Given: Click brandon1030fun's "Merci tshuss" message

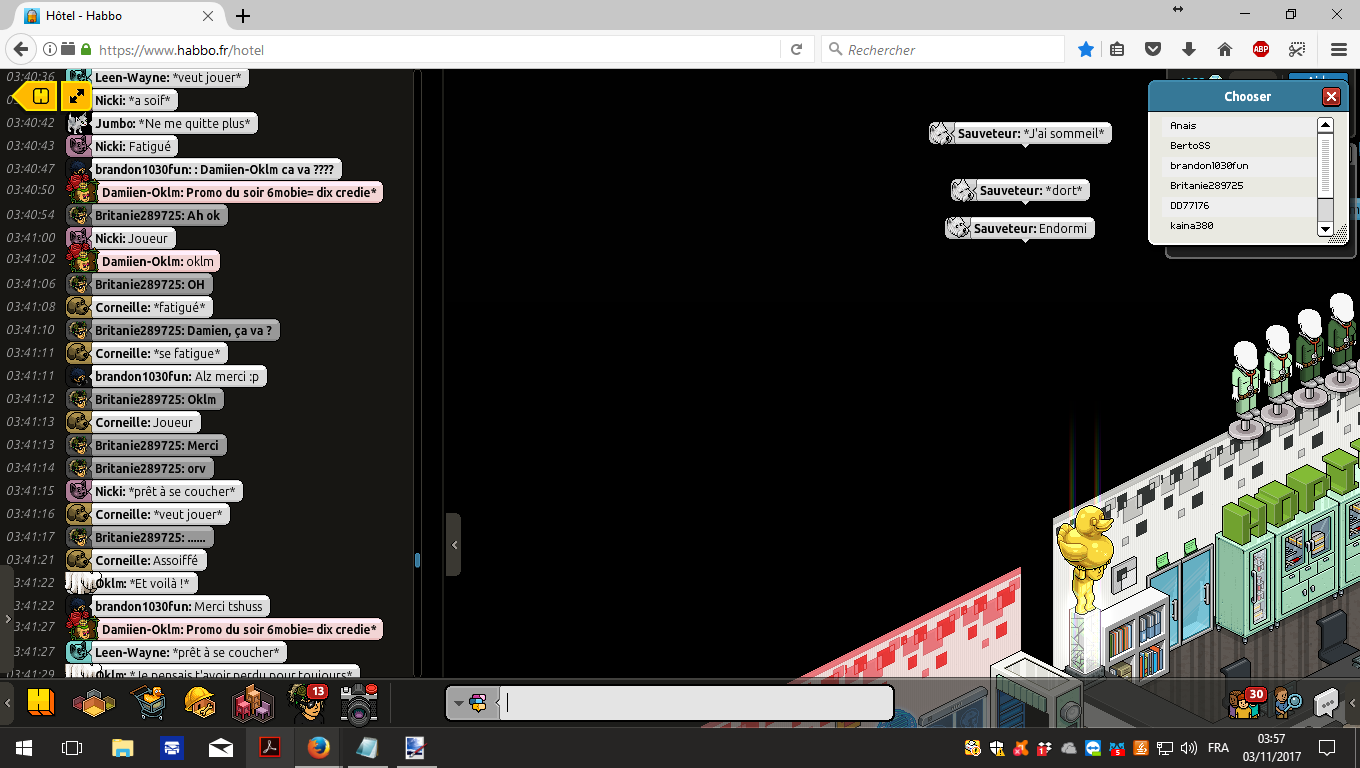Looking at the screenshot, I should 167,606.
